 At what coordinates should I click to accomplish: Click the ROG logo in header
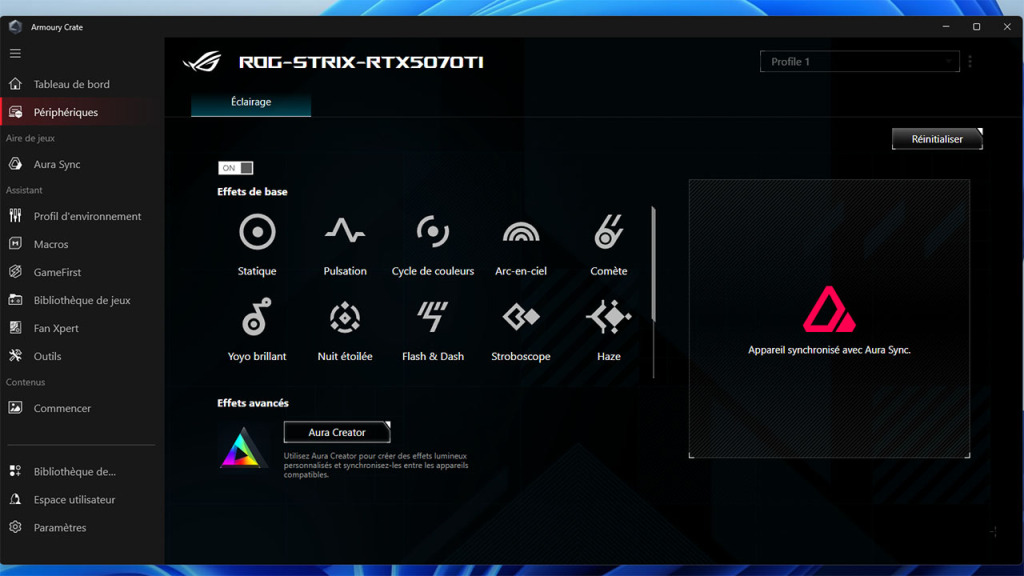(x=202, y=62)
